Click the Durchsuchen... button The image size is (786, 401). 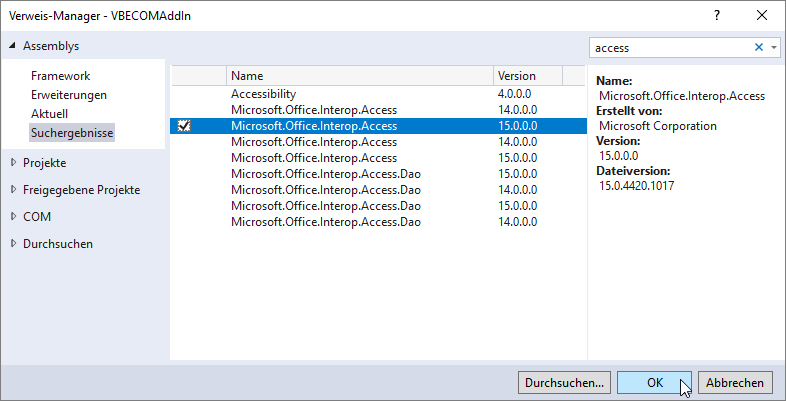(564, 383)
